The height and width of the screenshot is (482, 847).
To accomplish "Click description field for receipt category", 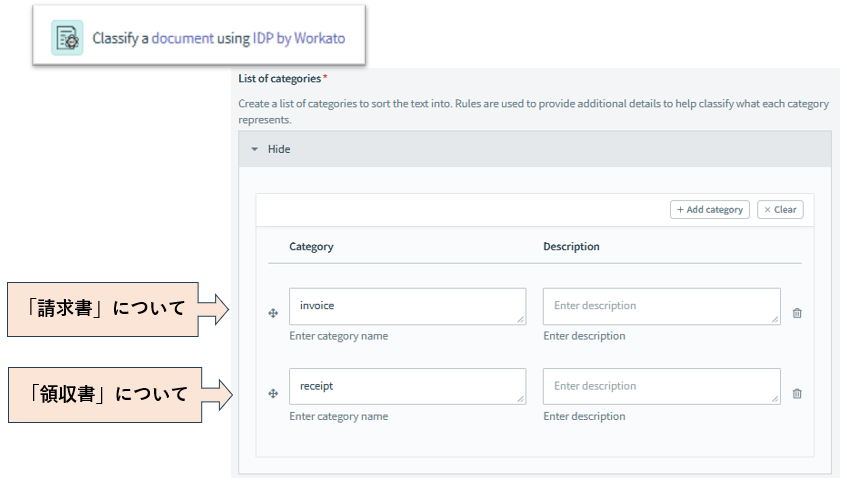I will 661,386.
